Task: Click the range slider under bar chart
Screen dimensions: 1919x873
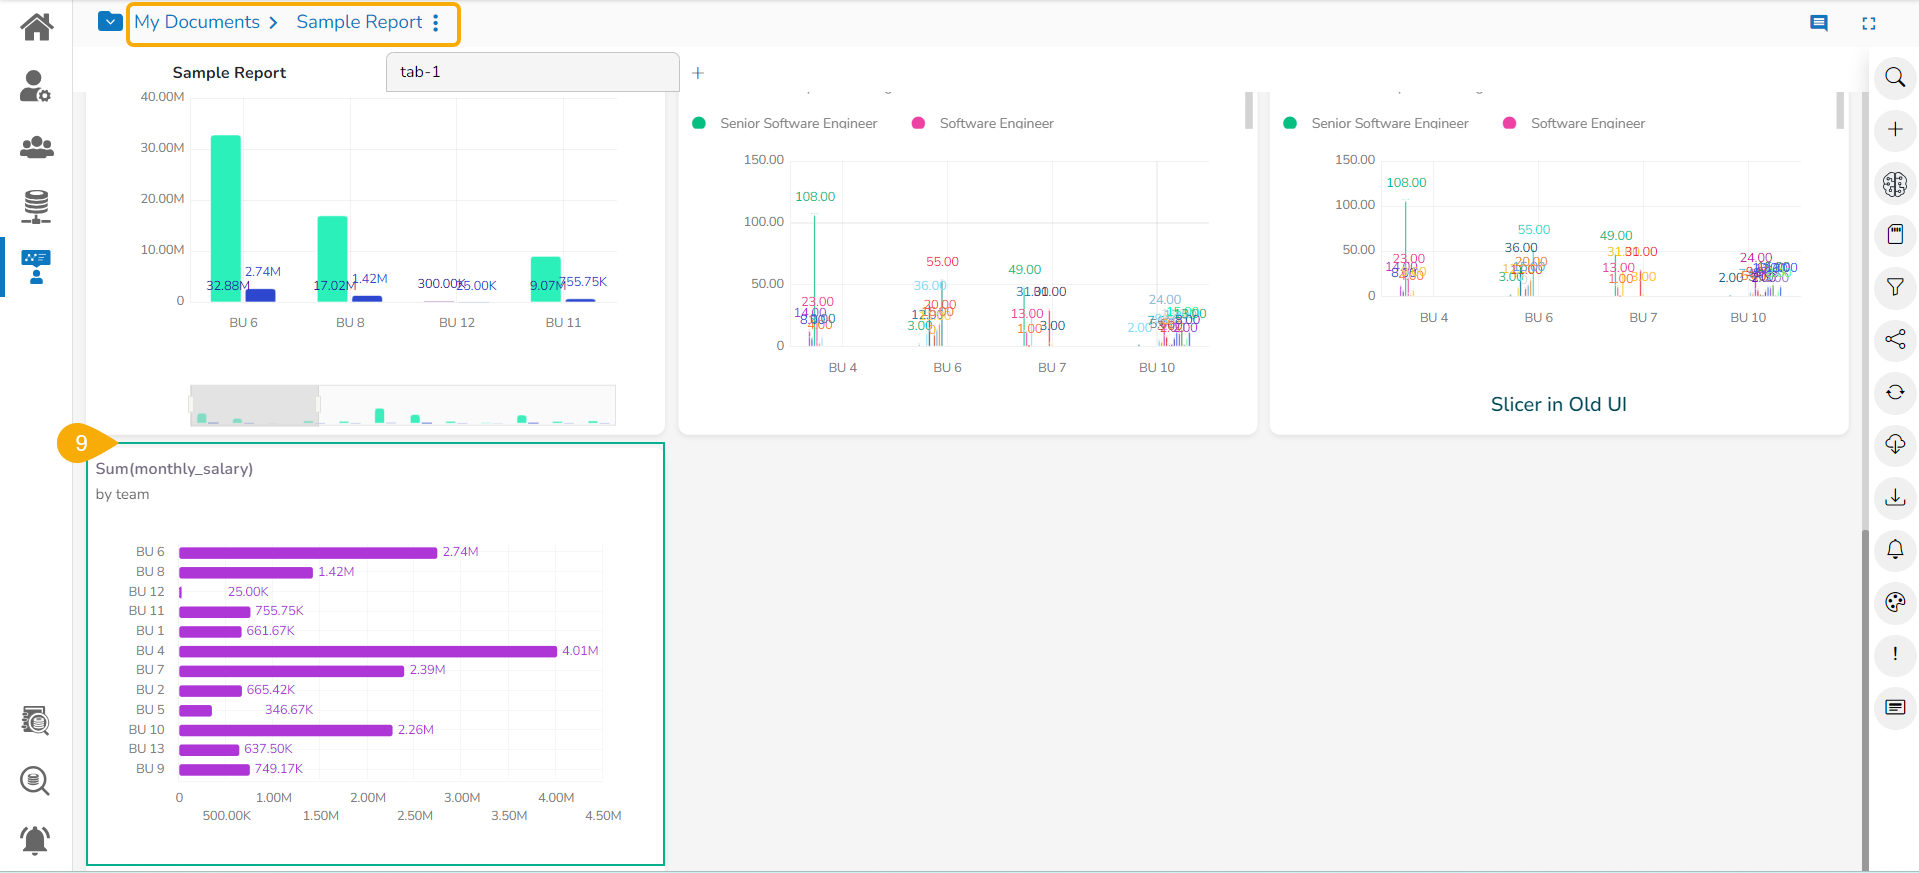Action: pos(403,405)
